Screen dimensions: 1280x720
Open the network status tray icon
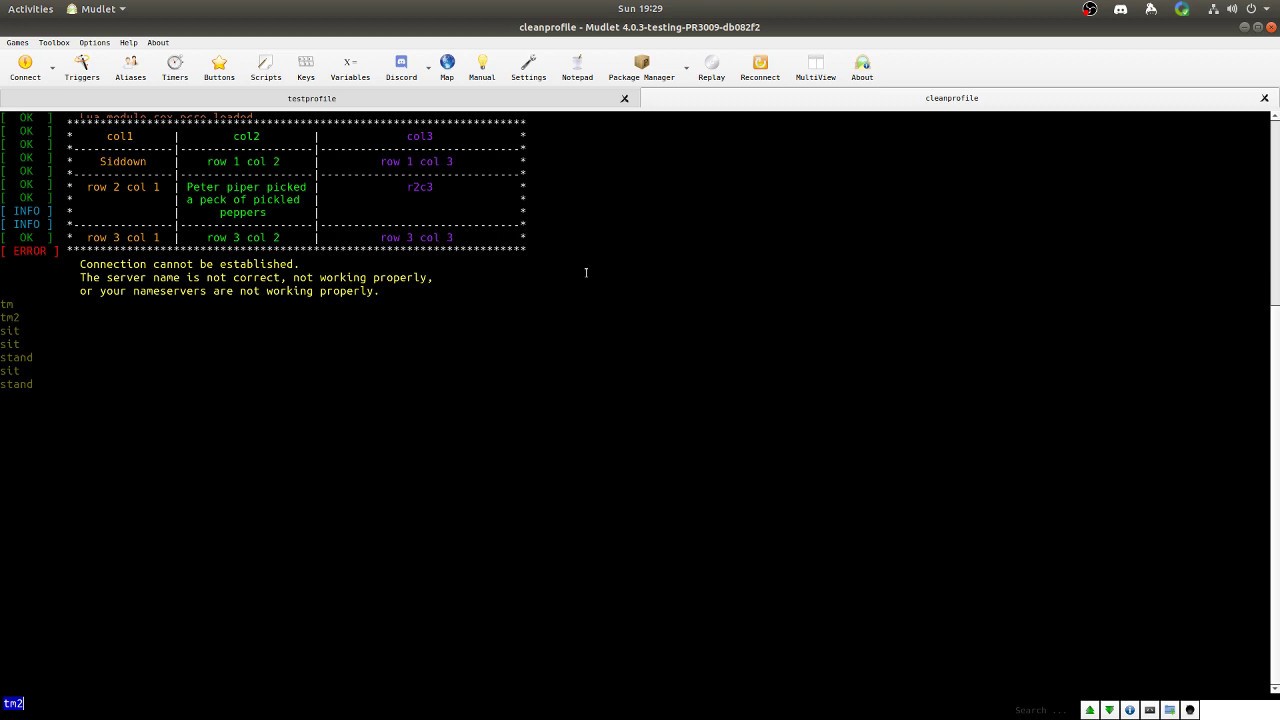pyautogui.click(x=1213, y=9)
